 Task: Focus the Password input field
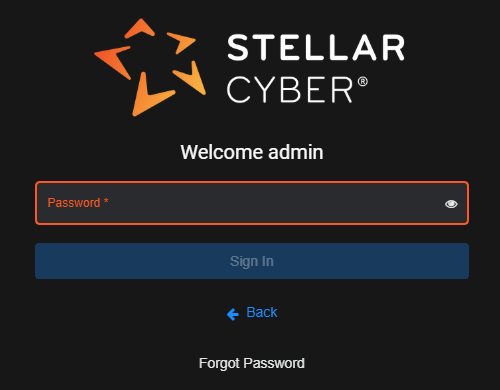point(252,203)
